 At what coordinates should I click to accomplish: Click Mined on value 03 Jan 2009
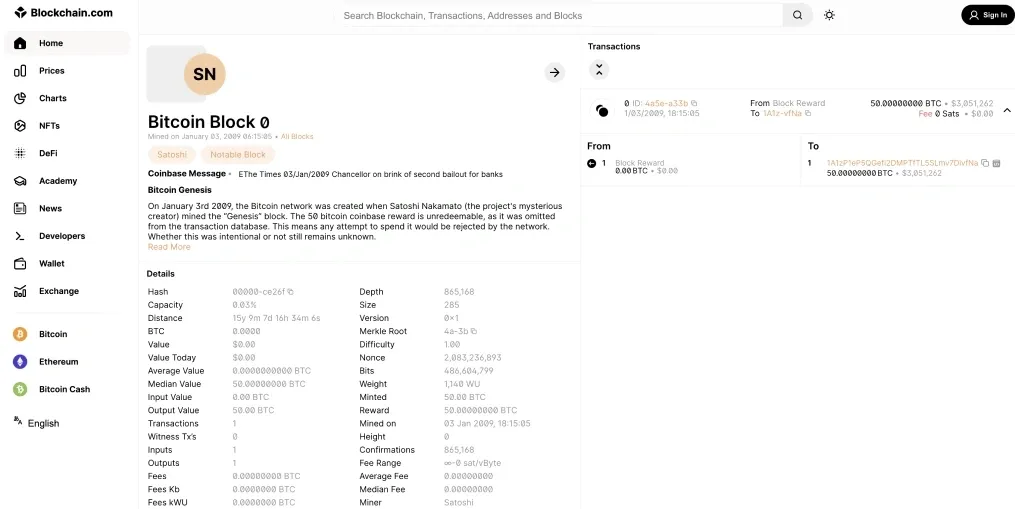point(487,424)
